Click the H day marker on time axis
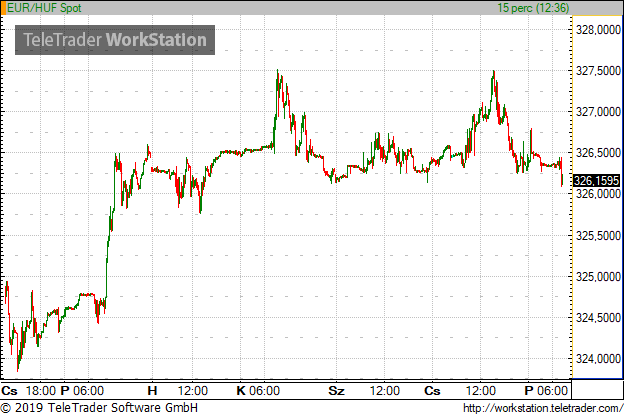 tap(152, 391)
